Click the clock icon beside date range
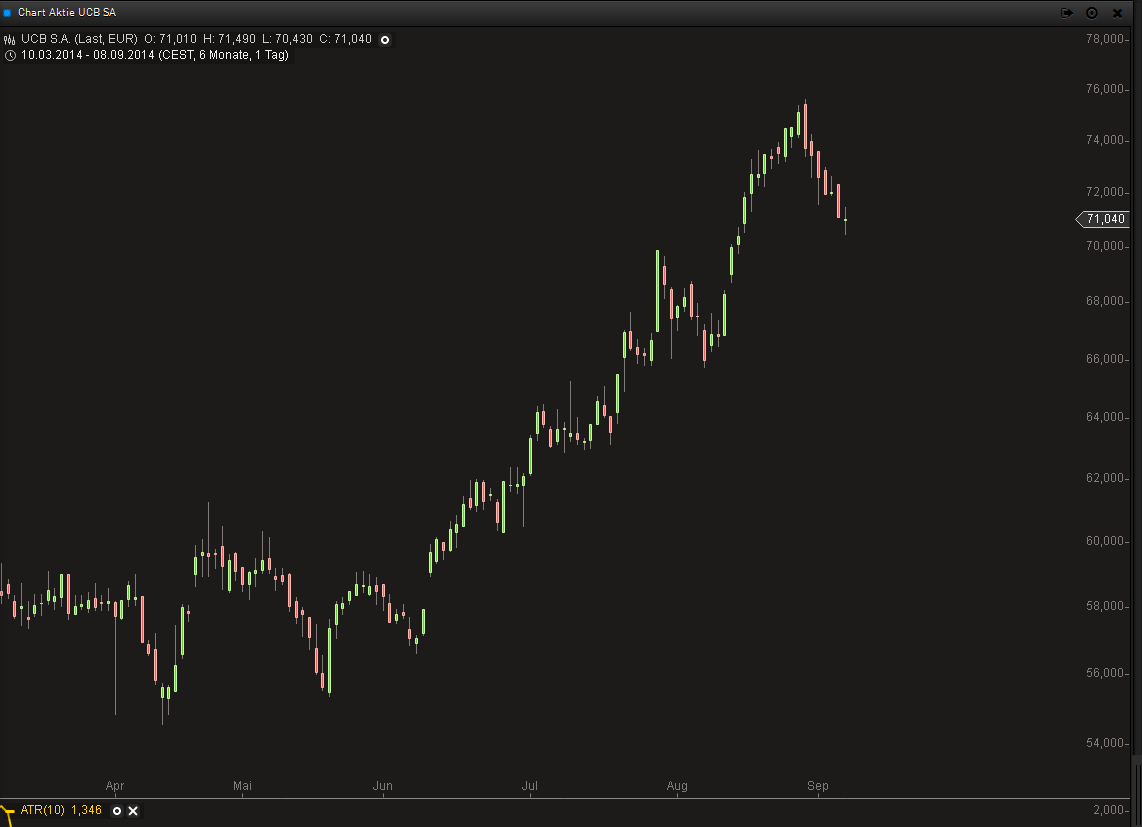The image size is (1142, 827). [10, 55]
